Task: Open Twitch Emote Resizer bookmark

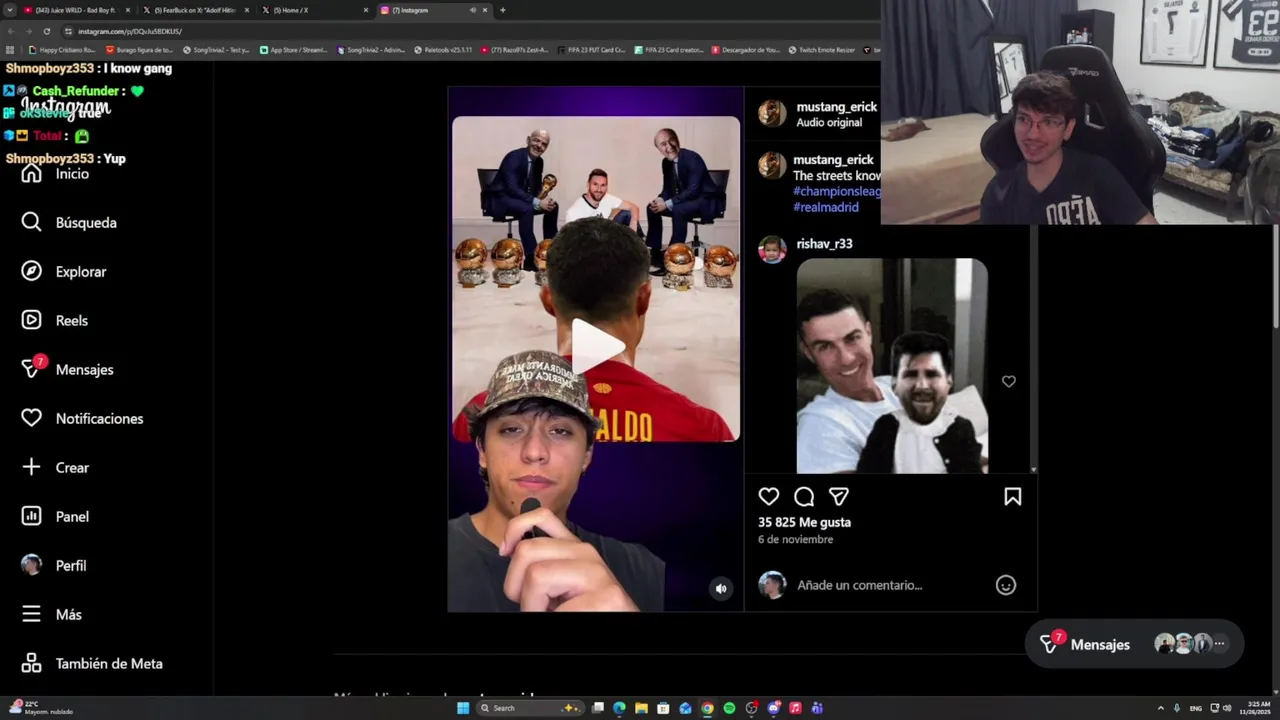Action: (821, 49)
